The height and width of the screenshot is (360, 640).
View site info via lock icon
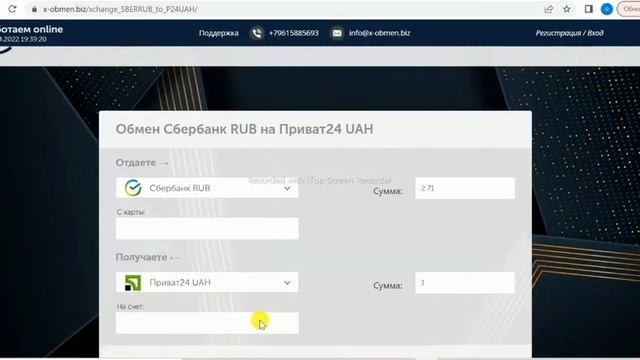pyautogui.click(x=34, y=9)
